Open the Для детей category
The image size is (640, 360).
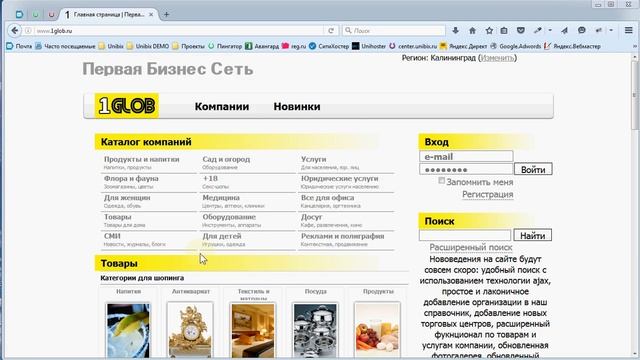point(222,236)
